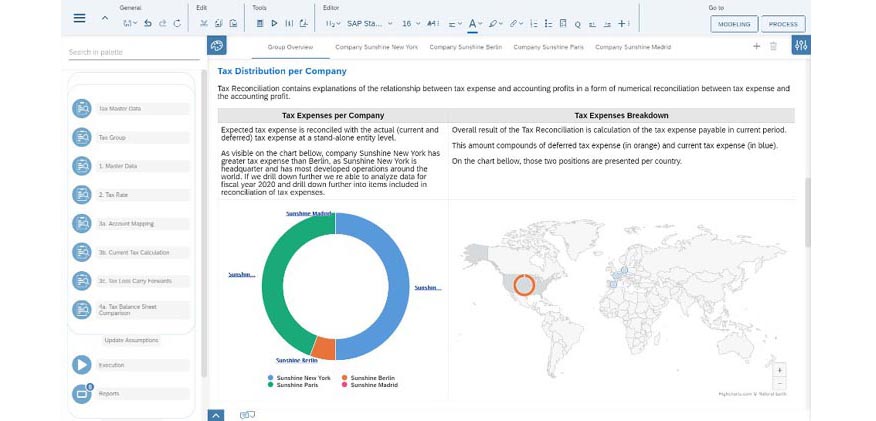Go to Modeling
The image size is (876, 421).
734,24
